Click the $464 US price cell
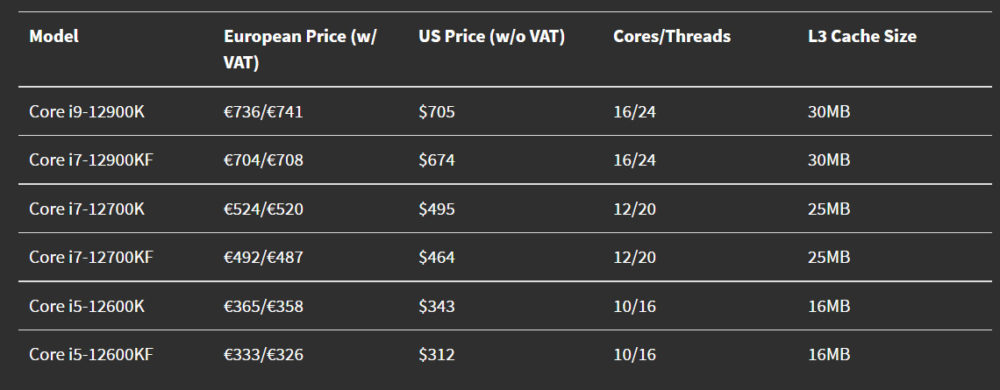This screenshot has width=1000, height=390. click(x=437, y=257)
